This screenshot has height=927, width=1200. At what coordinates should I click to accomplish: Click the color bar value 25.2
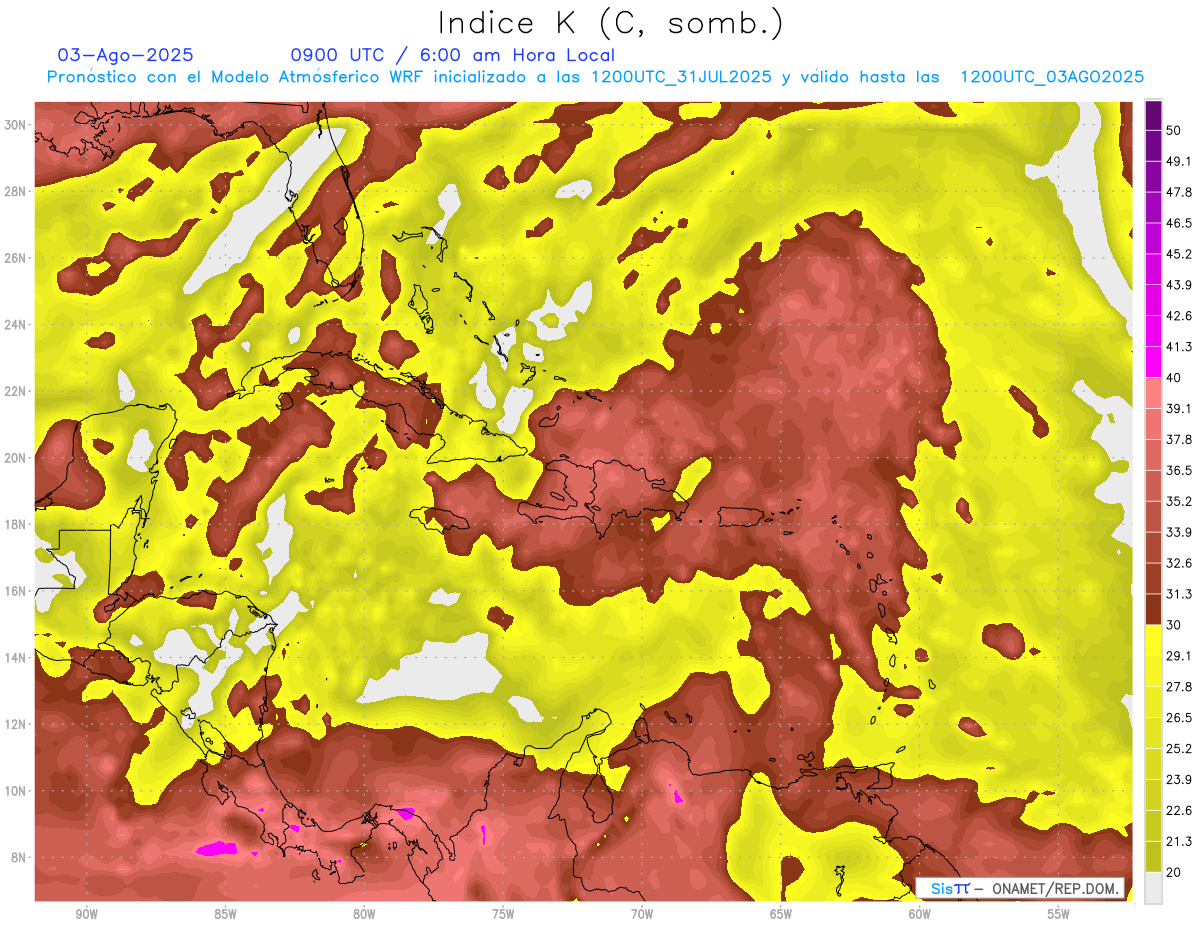click(1178, 749)
